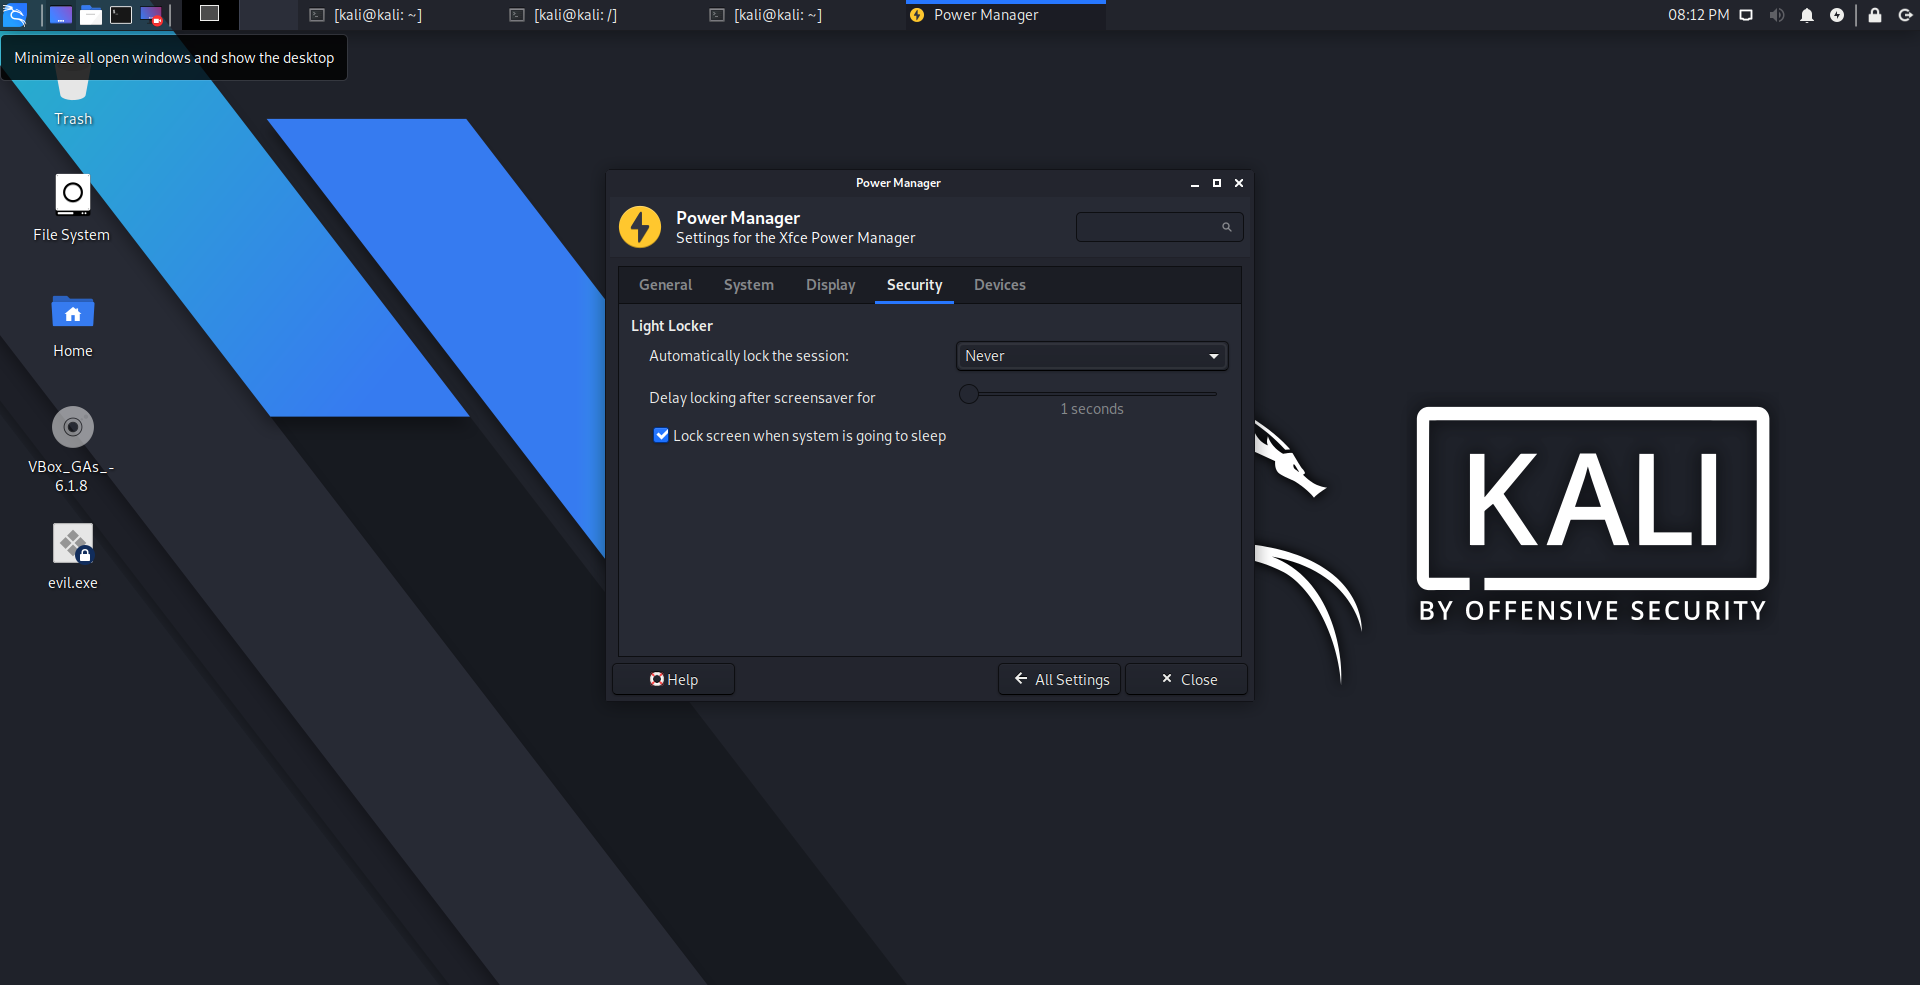Launch the file manager from the taskbar
Screen dimensions: 1920x985
click(x=90, y=15)
